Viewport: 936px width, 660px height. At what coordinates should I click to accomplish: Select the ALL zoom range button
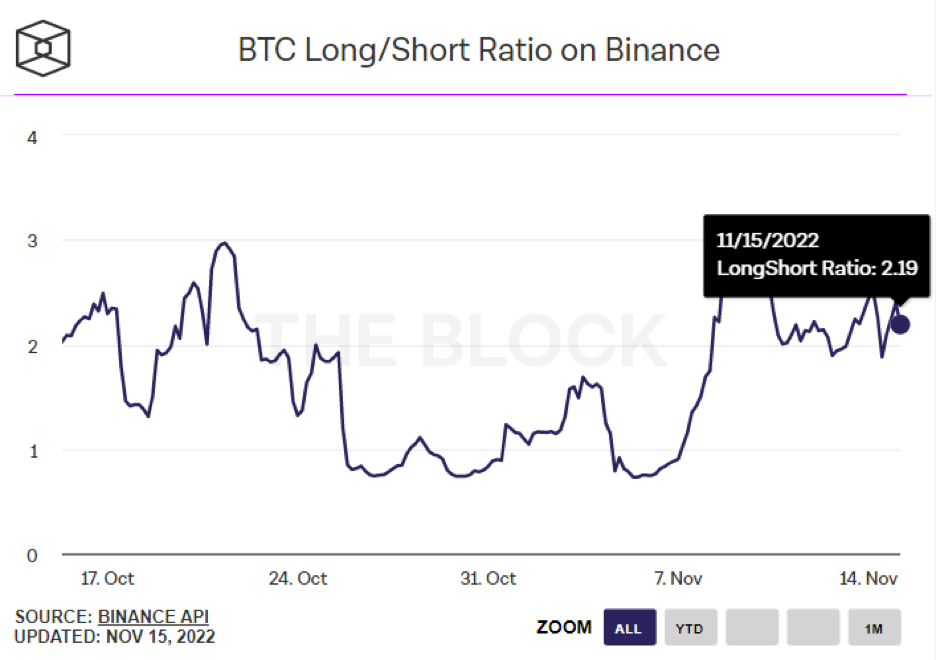[x=629, y=628]
